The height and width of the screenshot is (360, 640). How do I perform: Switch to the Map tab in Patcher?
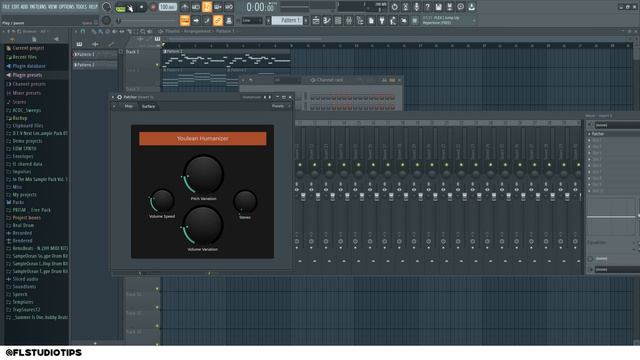[x=129, y=106]
